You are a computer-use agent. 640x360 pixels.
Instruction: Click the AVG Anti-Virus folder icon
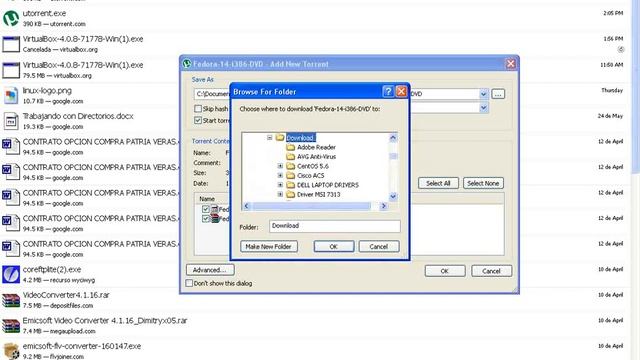click(290, 156)
